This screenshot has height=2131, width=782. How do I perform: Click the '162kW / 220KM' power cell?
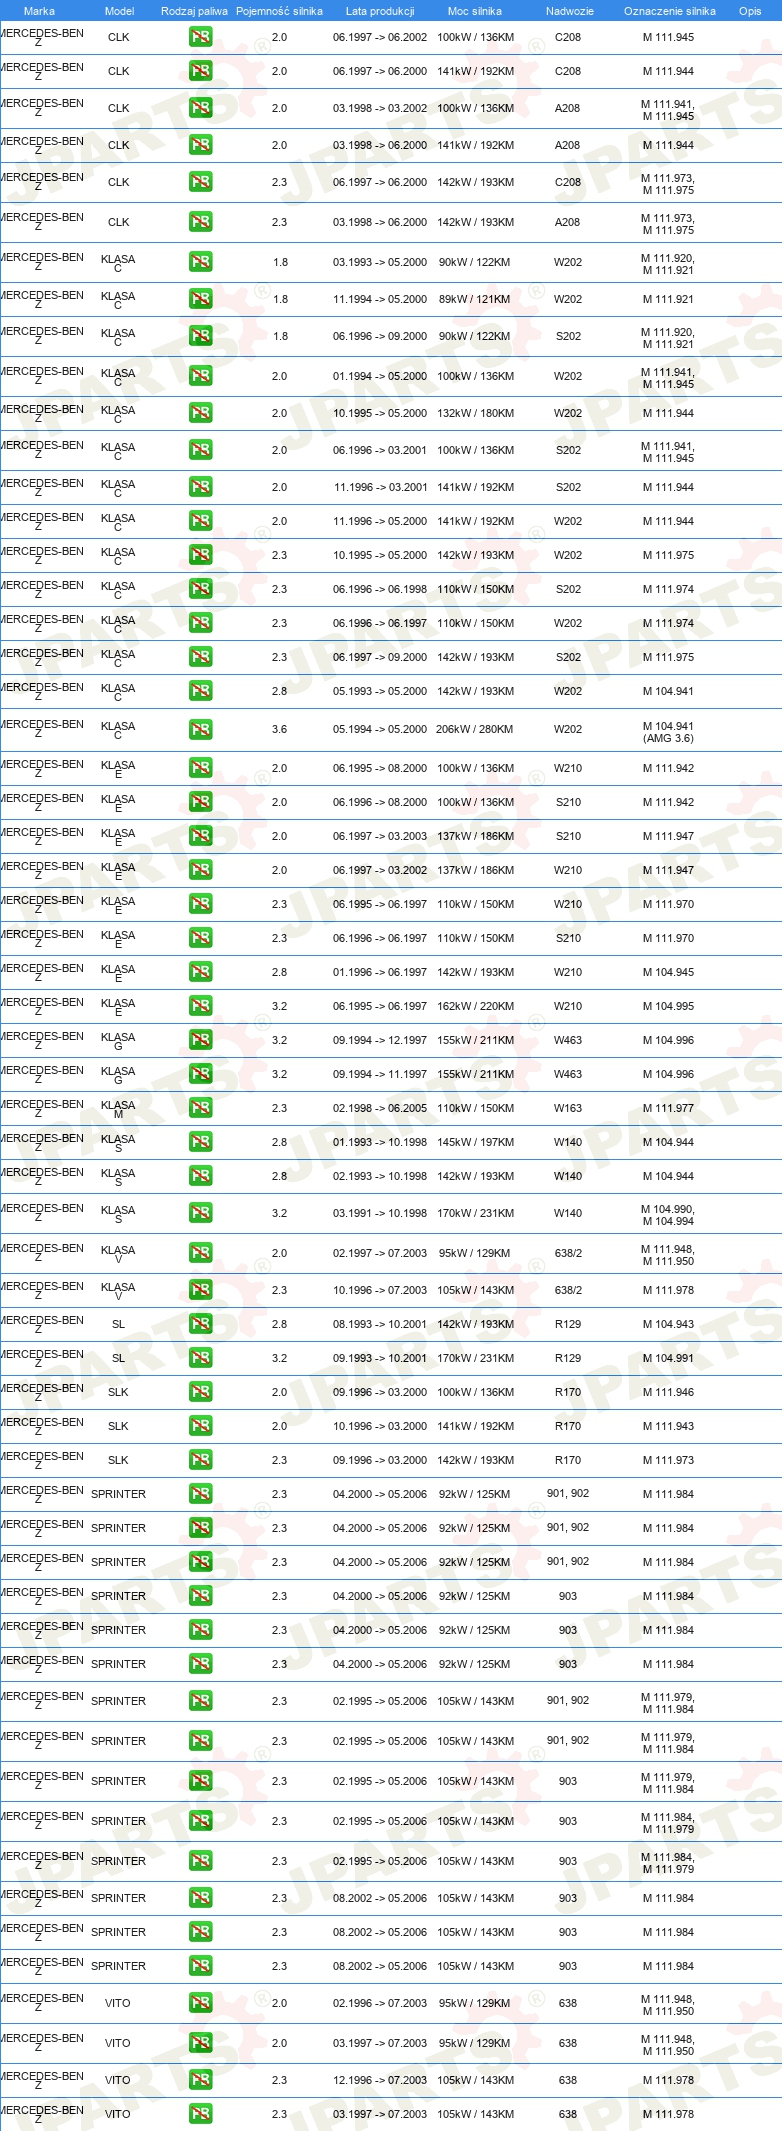[x=475, y=1006]
